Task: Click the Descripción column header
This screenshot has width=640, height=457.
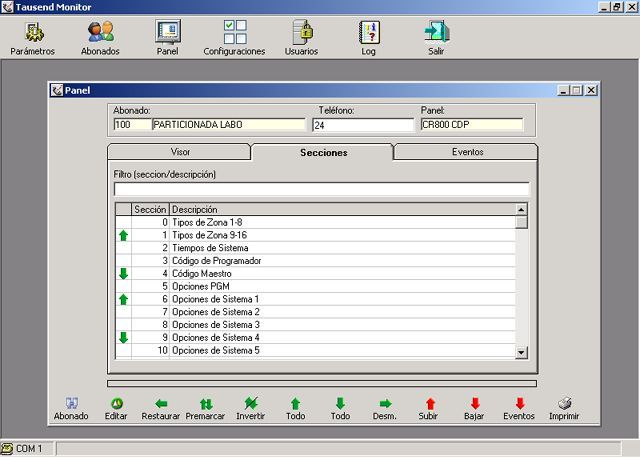Action: pos(342,209)
